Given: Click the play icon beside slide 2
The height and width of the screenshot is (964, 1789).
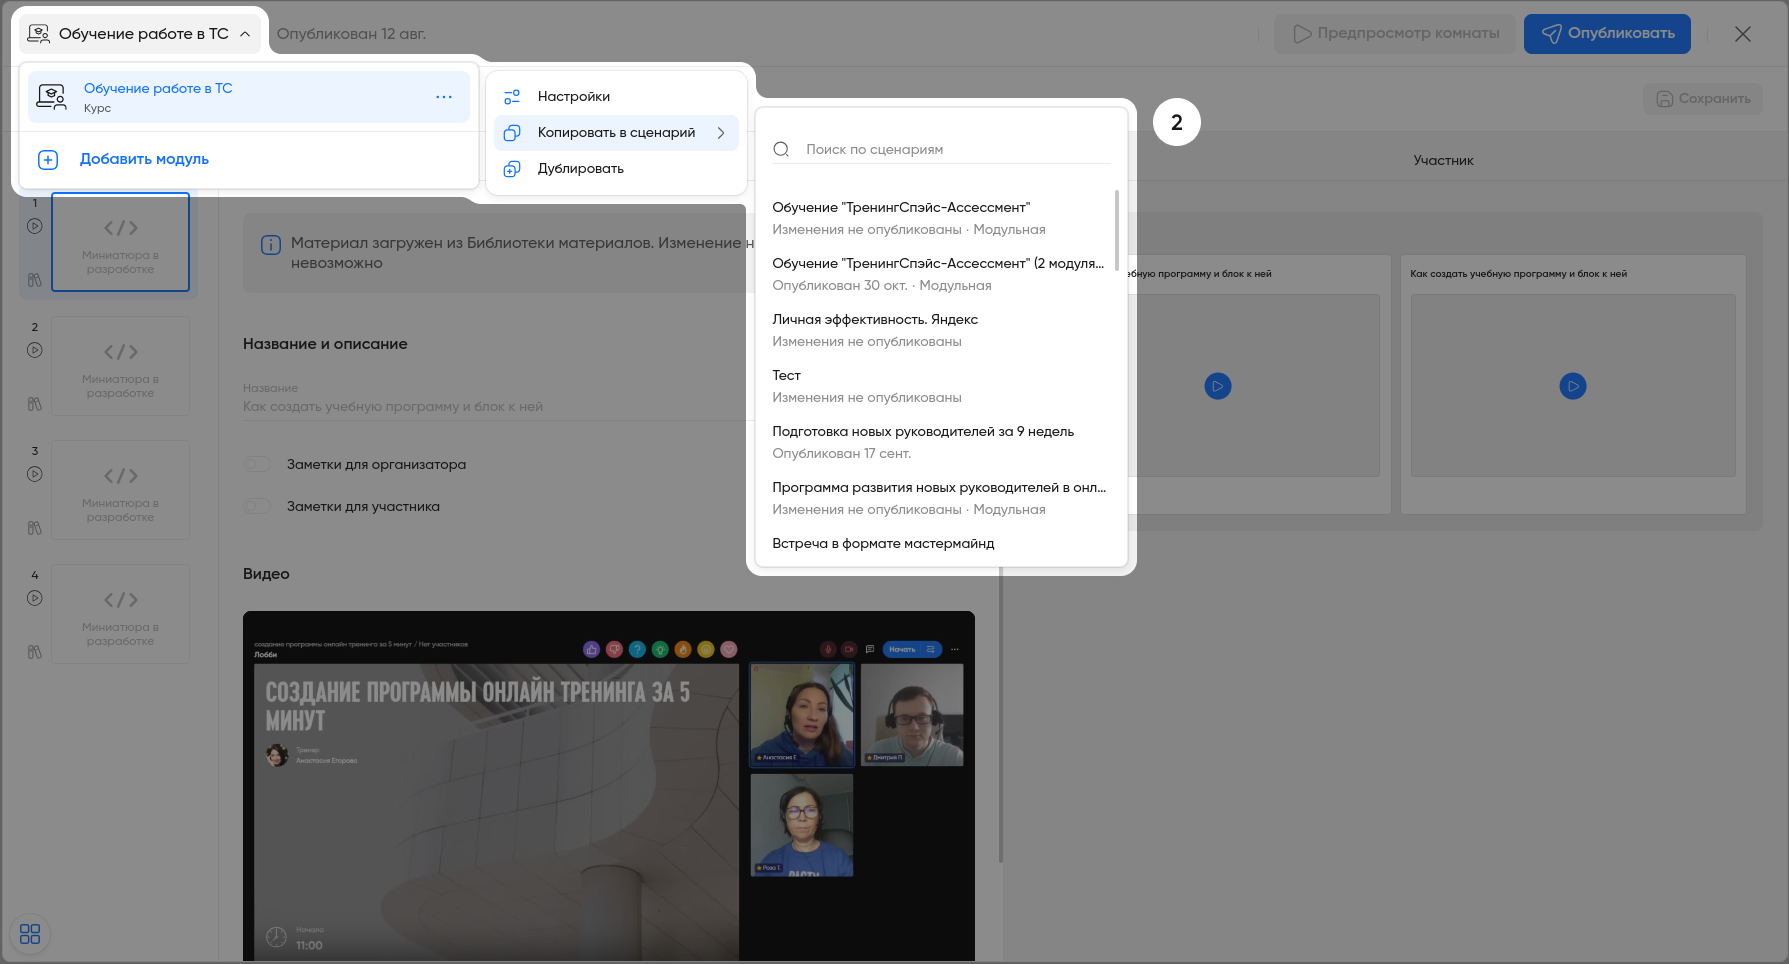Looking at the screenshot, I should click(35, 350).
